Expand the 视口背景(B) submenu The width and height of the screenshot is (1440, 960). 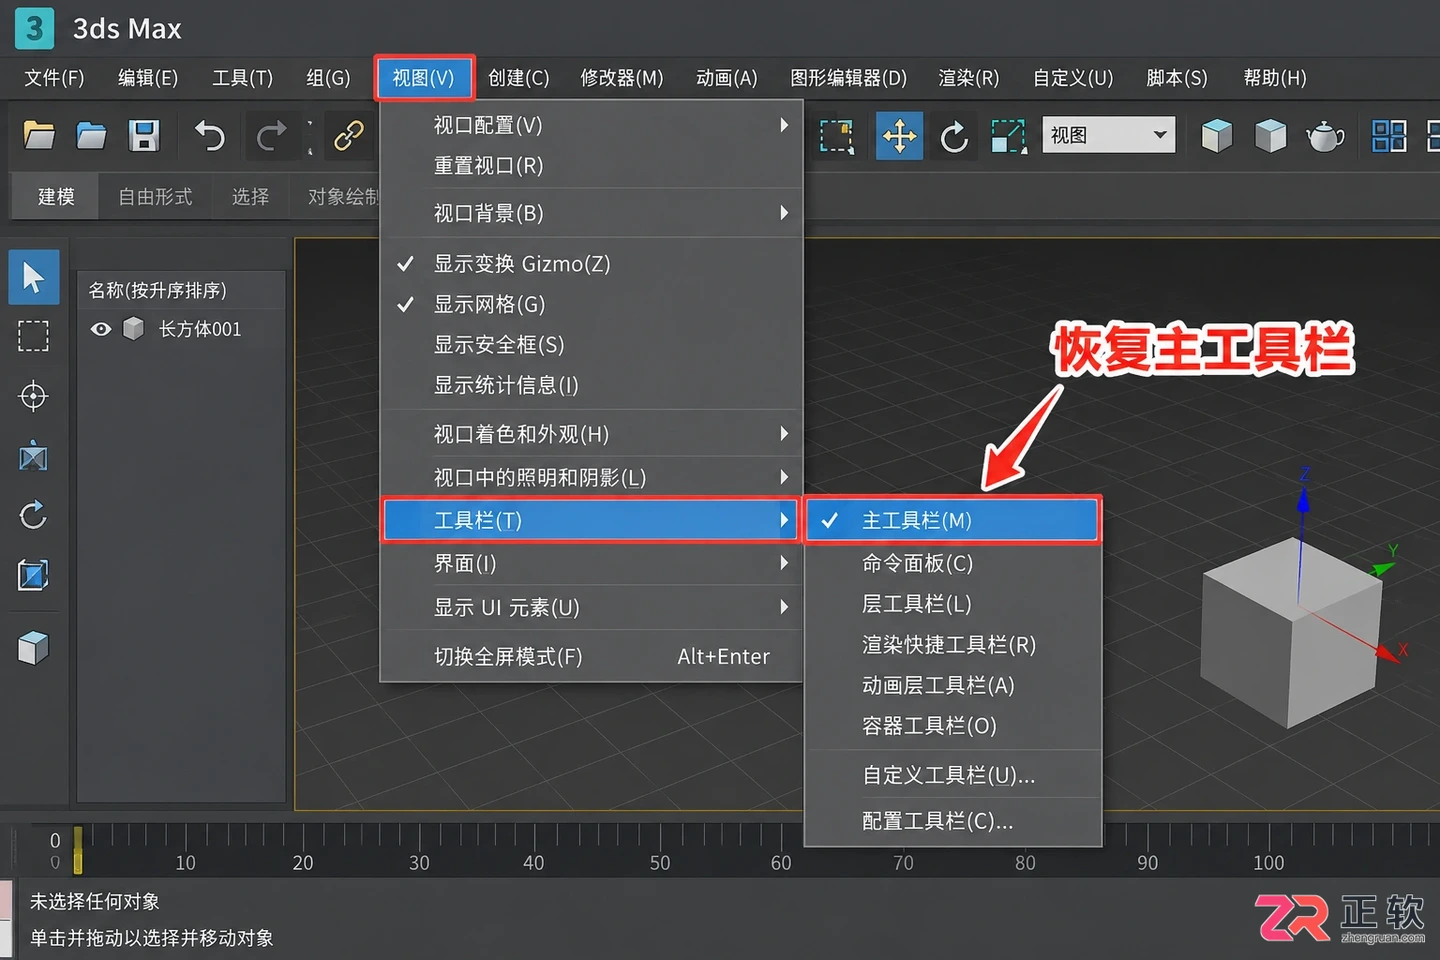pyautogui.click(x=592, y=213)
